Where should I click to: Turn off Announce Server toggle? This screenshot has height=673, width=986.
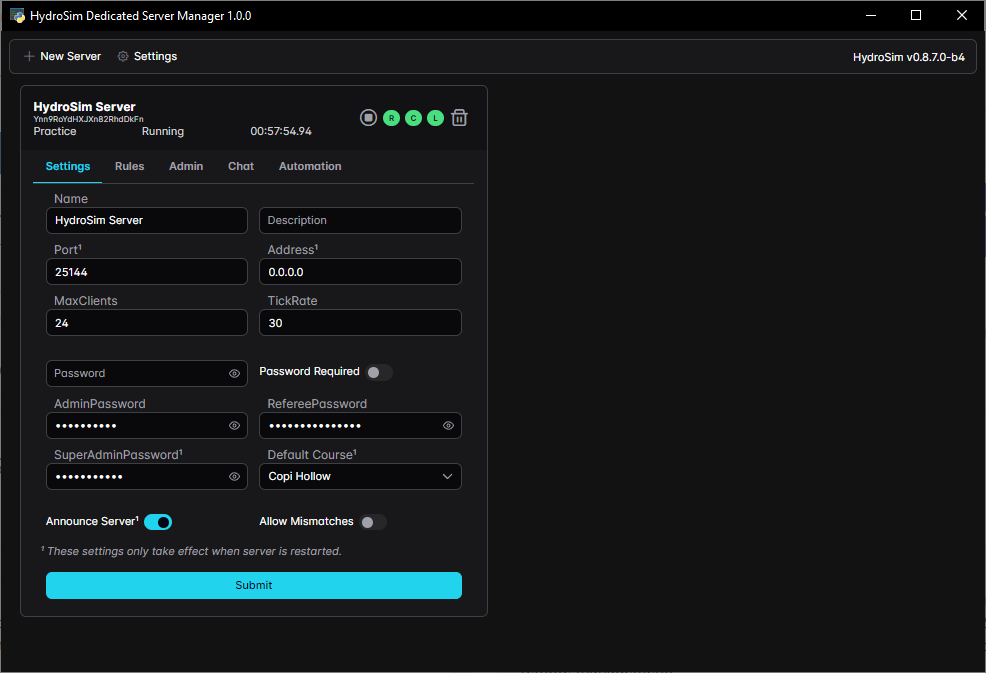click(158, 522)
